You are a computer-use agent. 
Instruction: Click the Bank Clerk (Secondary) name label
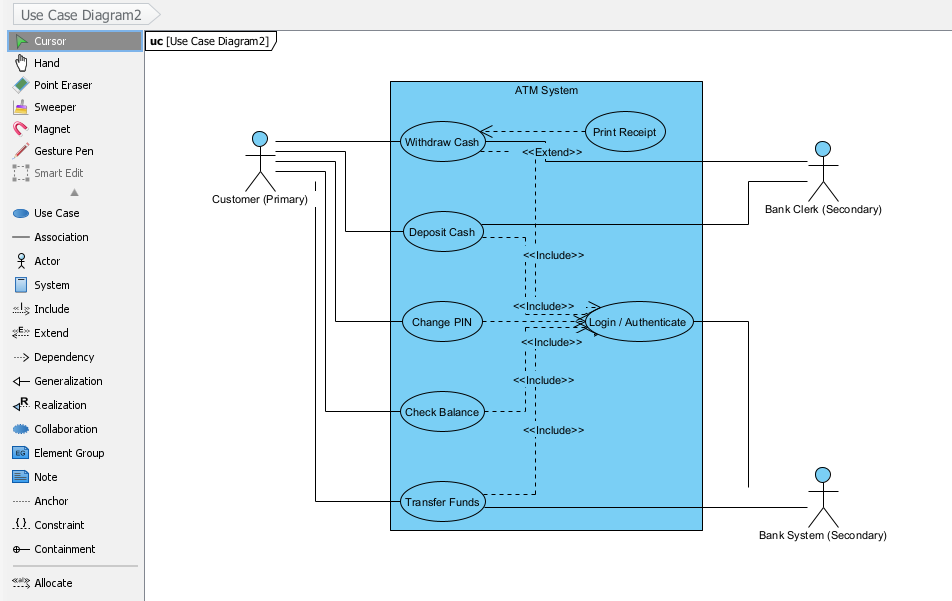tap(823, 209)
